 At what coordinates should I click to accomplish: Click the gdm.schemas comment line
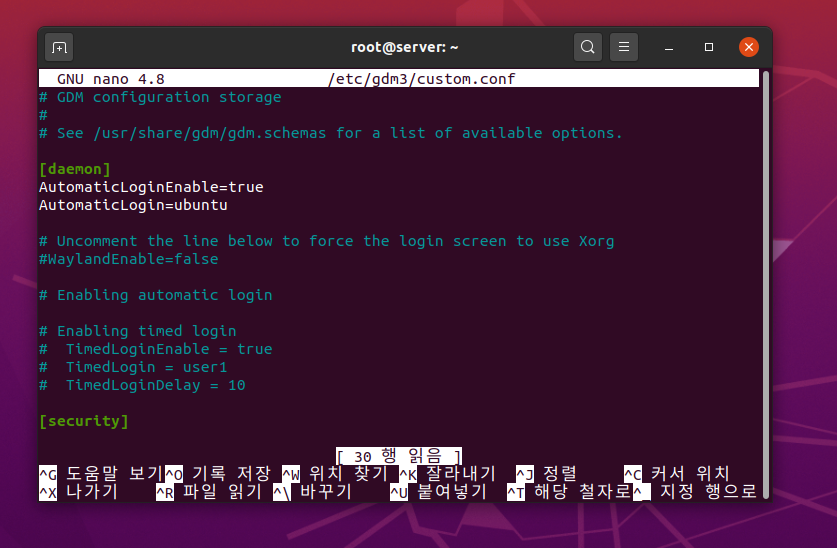click(331, 133)
